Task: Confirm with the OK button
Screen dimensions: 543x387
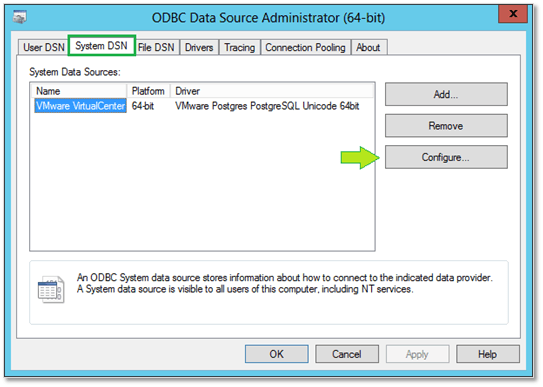Action: click(x=276, y=354)
